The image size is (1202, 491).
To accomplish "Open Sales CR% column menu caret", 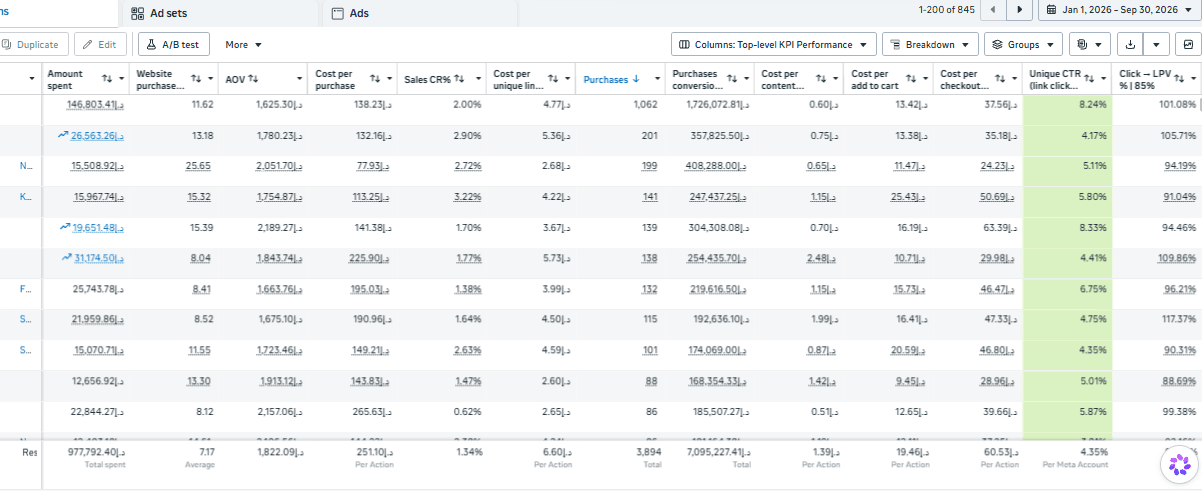I will pos(478,79).
